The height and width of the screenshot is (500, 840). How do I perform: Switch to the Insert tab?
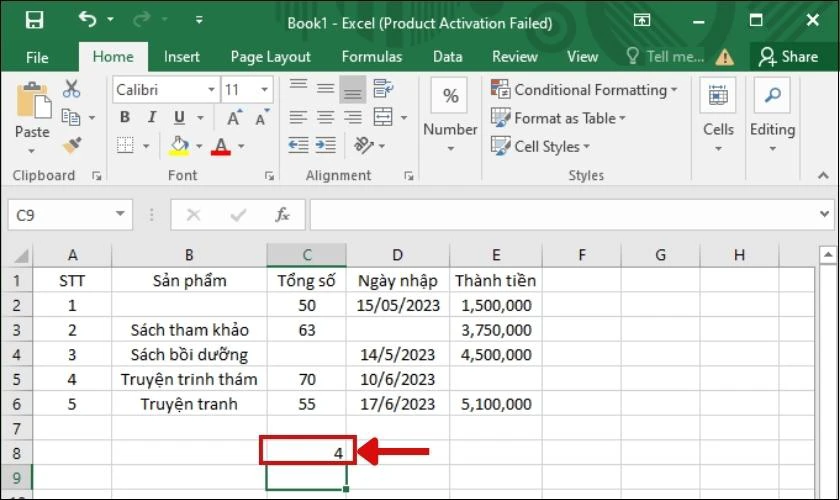click(x=182, y=57)
